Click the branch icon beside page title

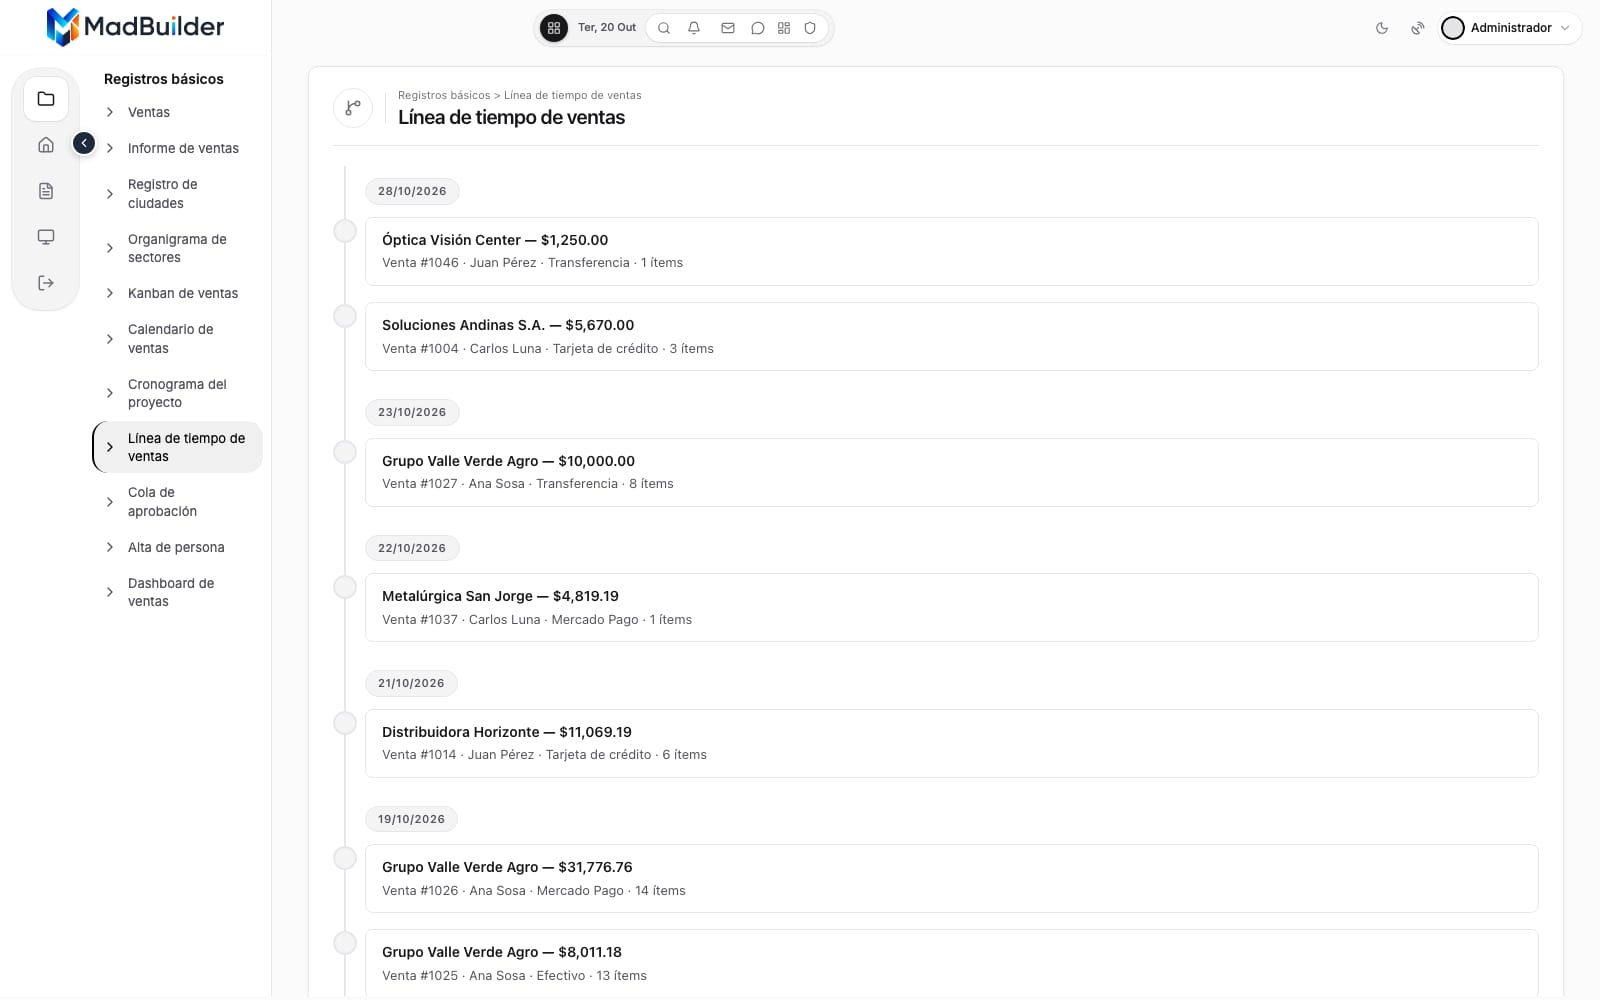click(353, 108)
